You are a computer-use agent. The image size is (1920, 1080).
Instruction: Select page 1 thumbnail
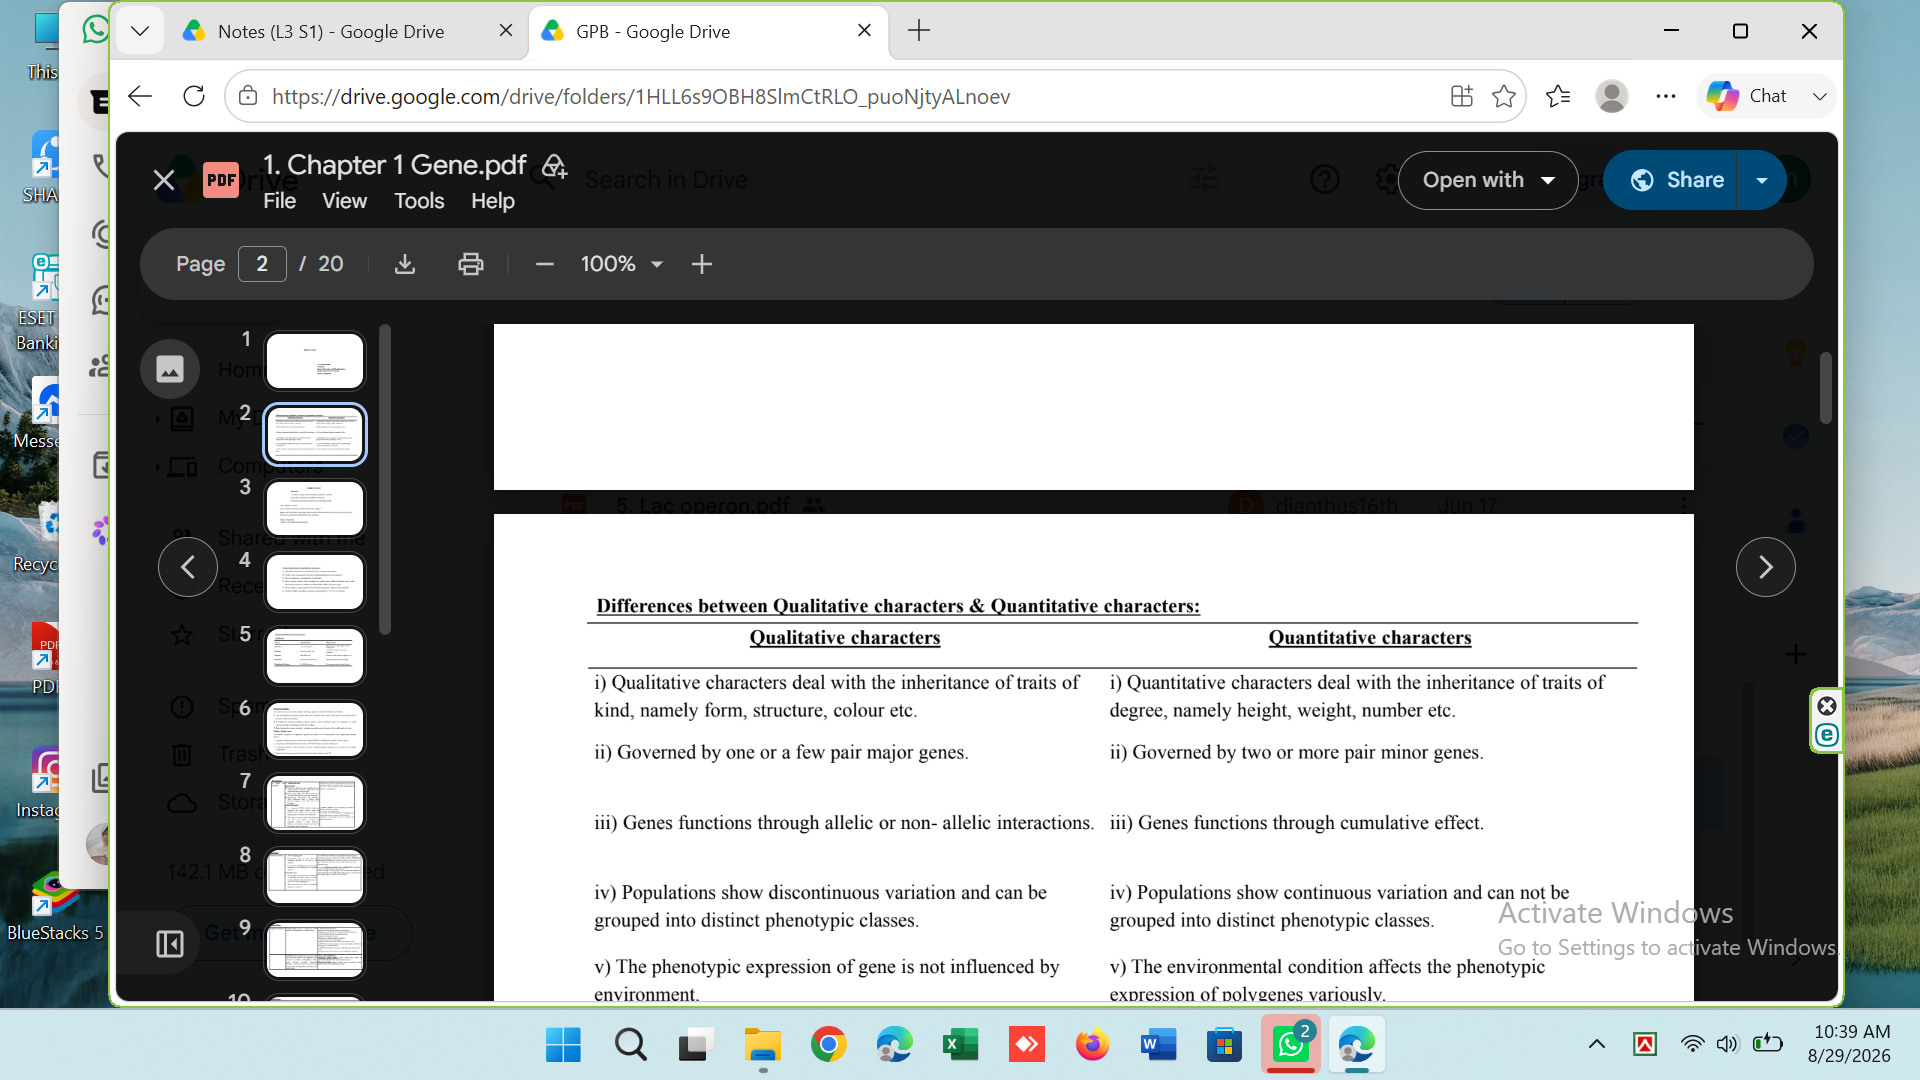click(315, 361)
